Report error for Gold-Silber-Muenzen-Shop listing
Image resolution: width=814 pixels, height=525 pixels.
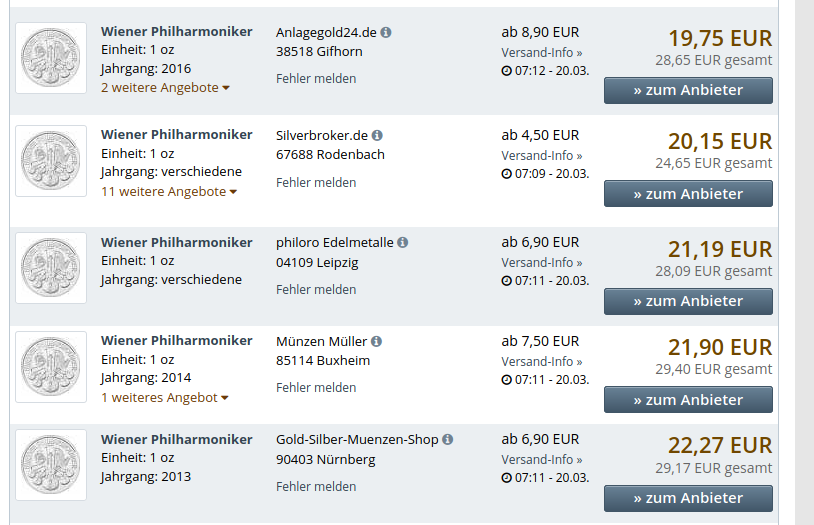tap(316, 487)
